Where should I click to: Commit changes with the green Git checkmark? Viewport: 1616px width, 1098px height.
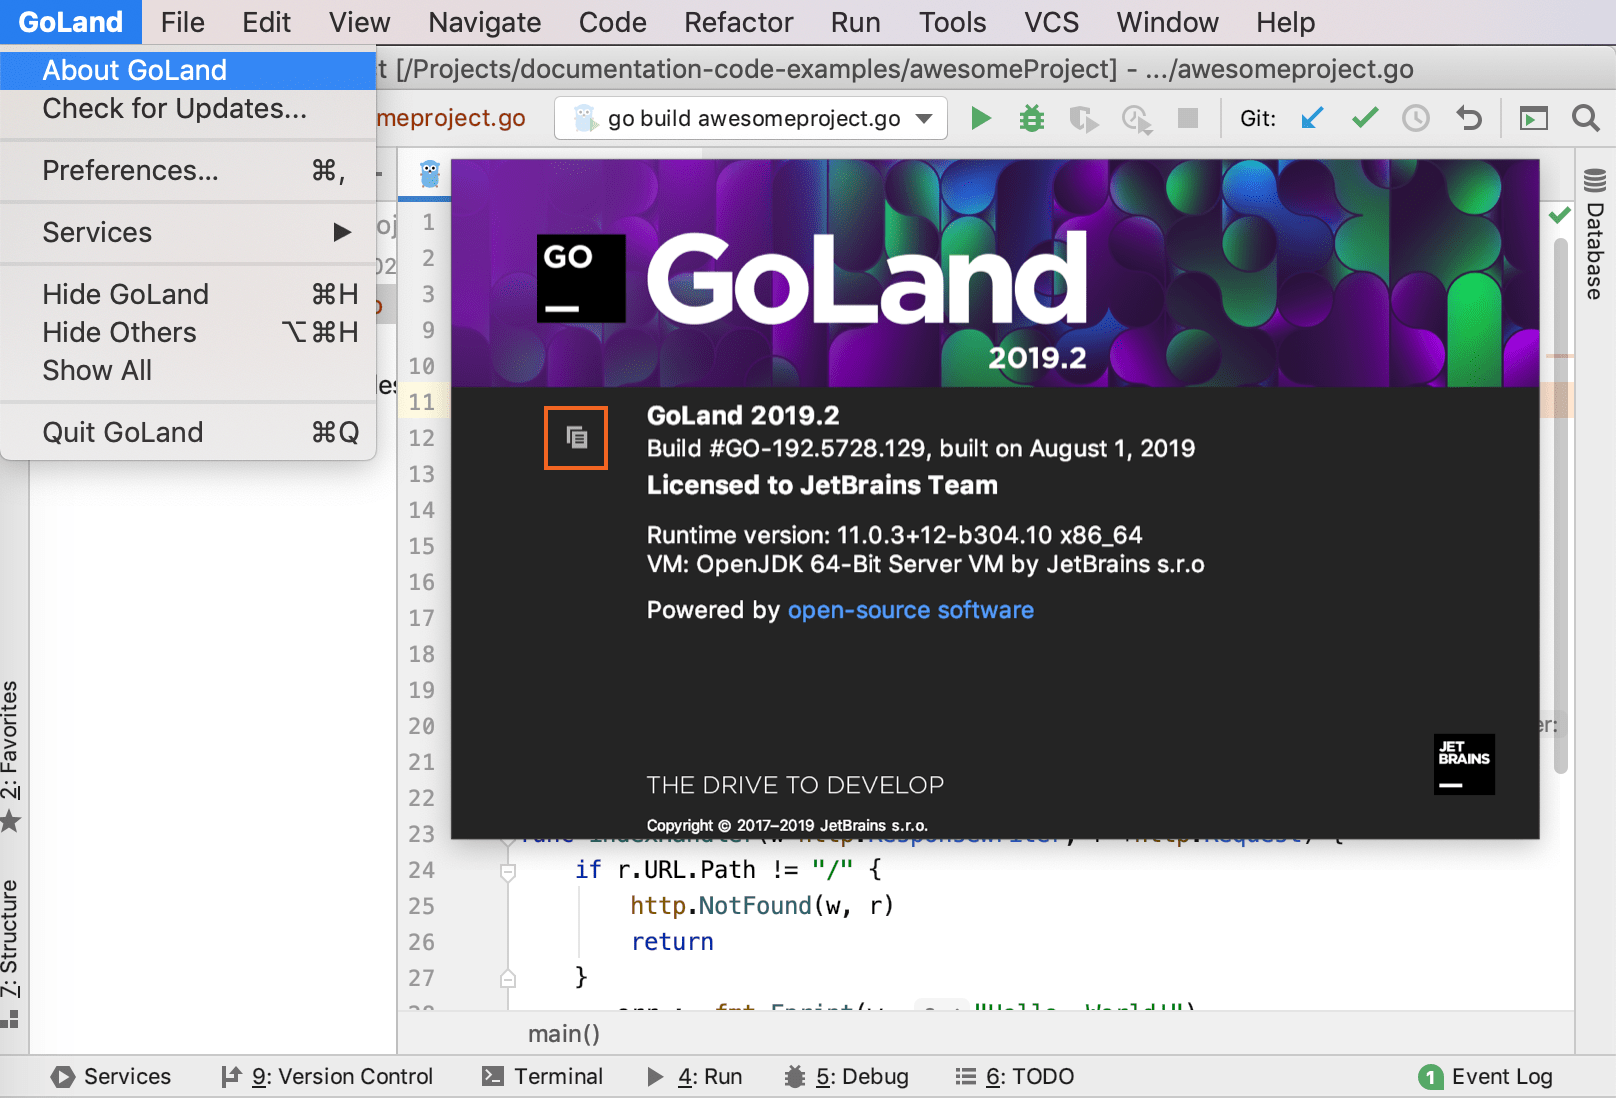(x=1364, y=117)
